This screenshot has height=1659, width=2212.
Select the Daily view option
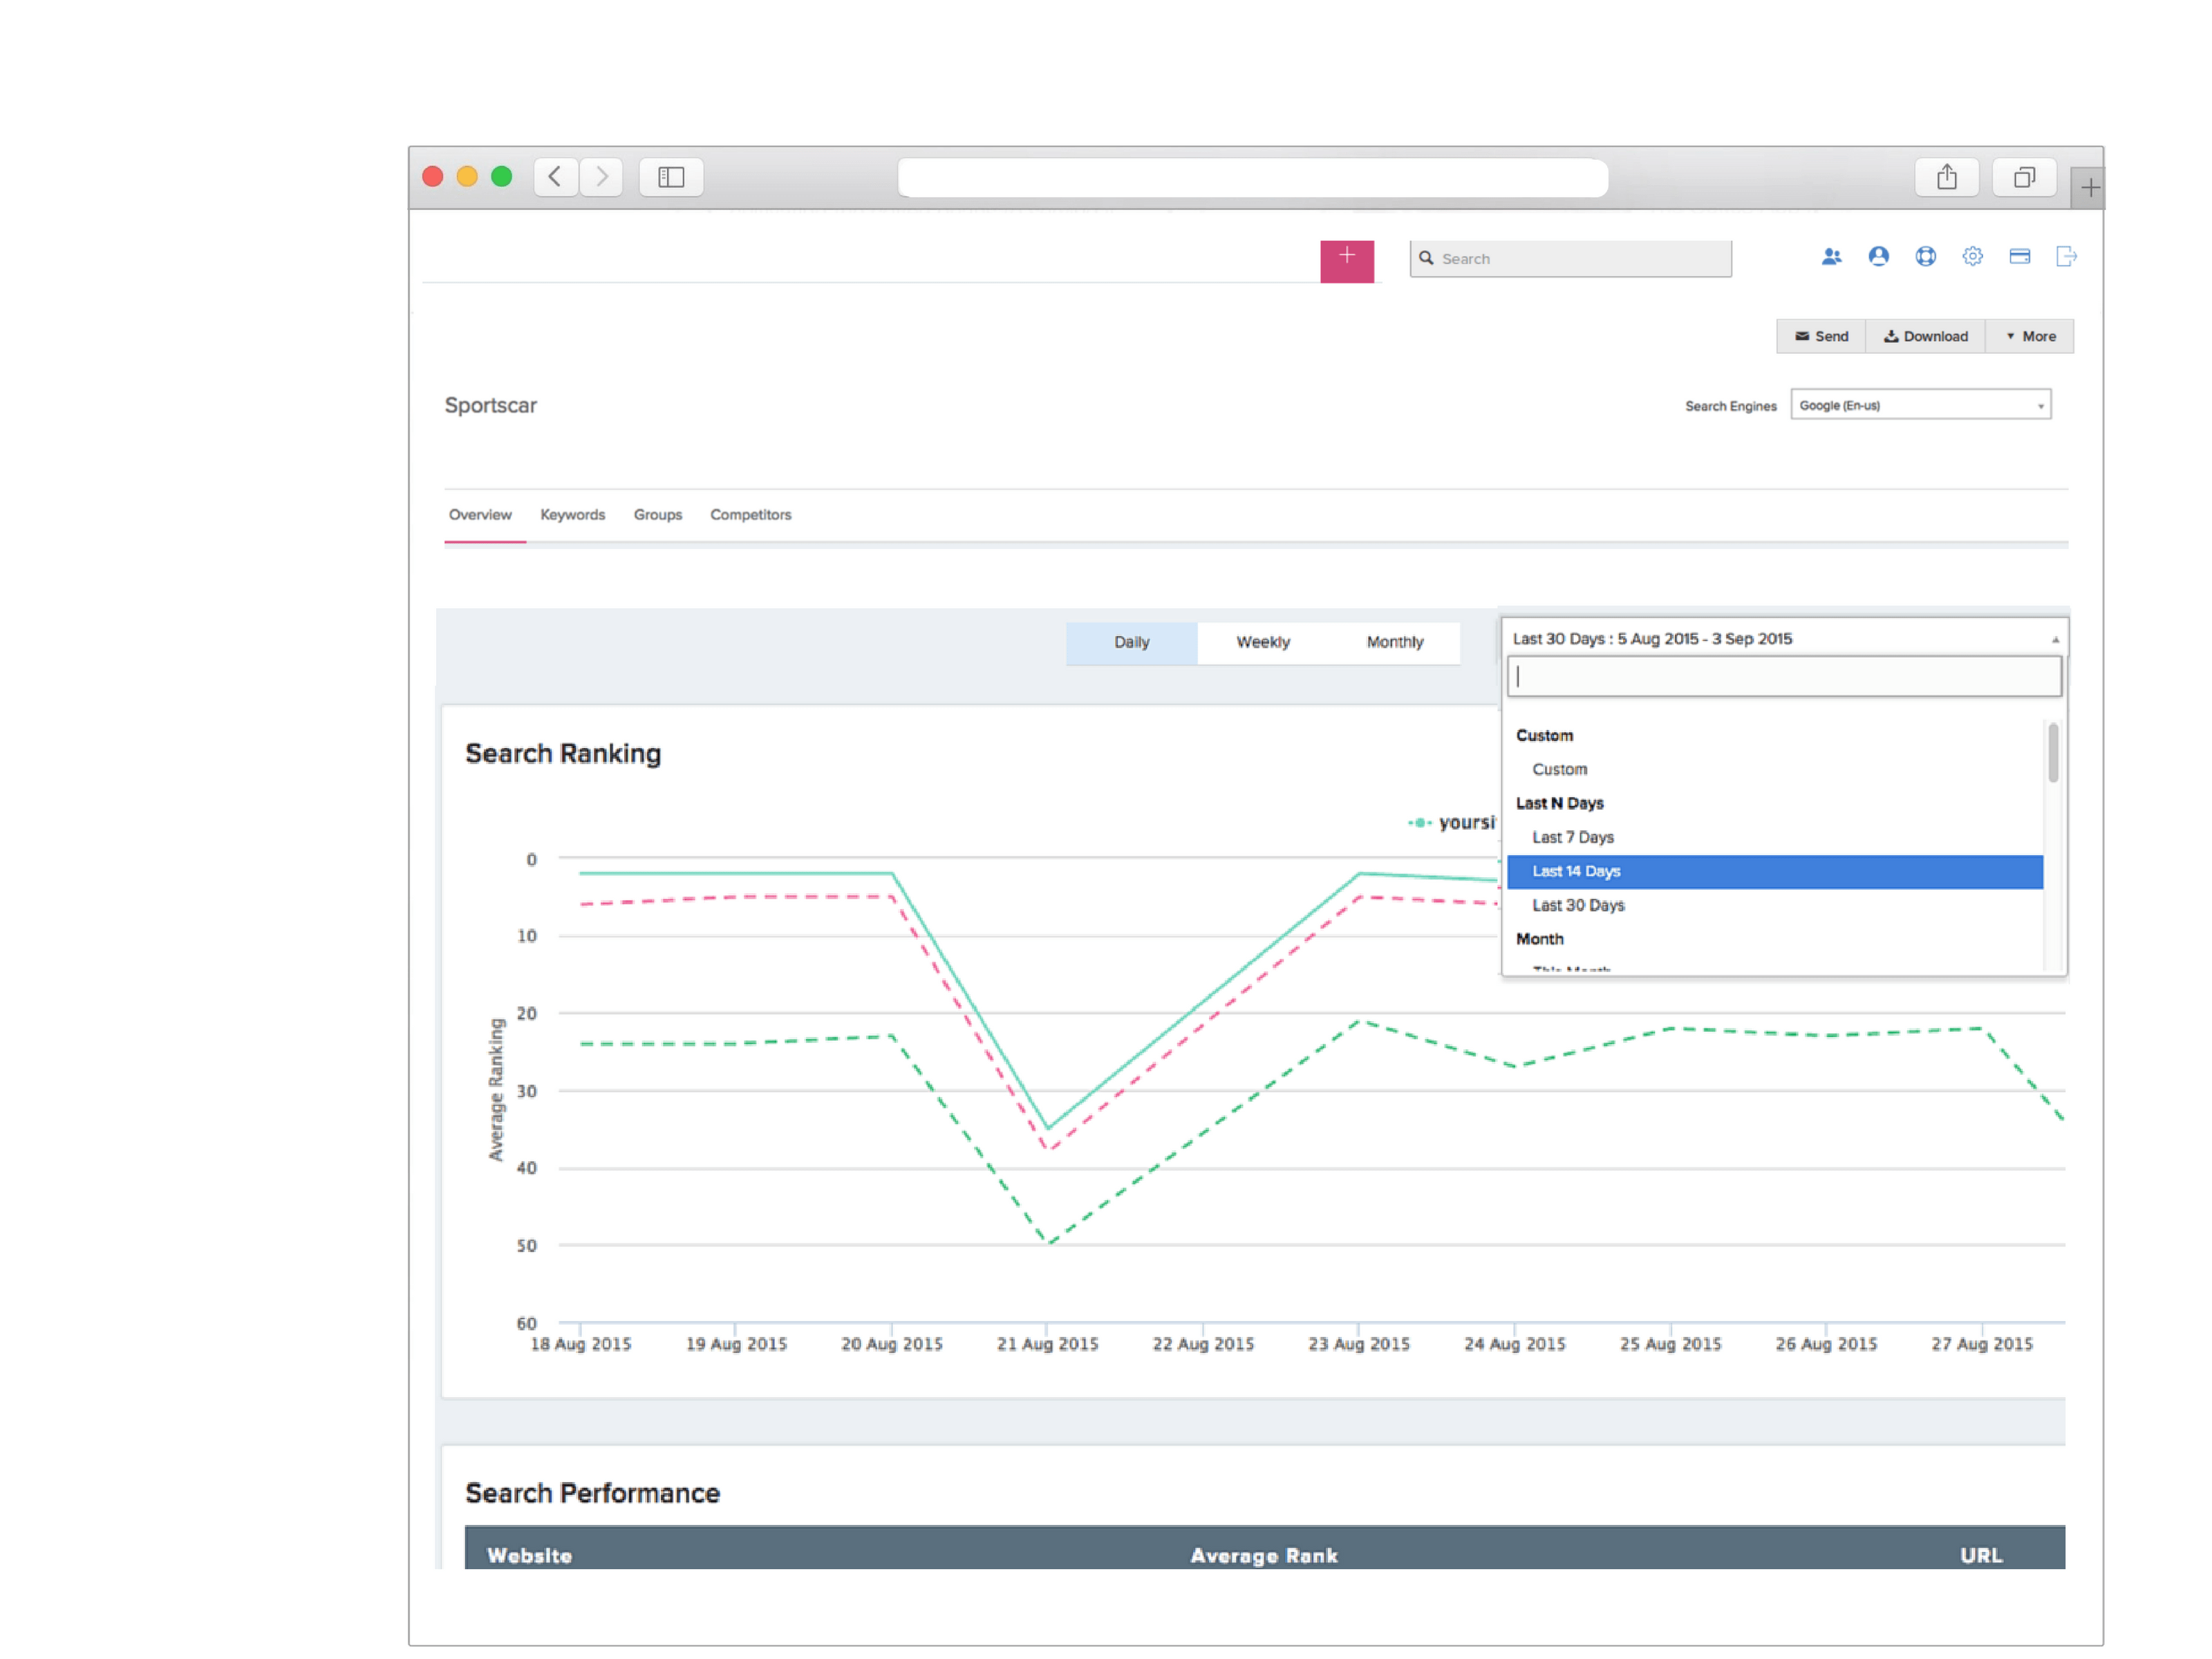point(1131,642)
